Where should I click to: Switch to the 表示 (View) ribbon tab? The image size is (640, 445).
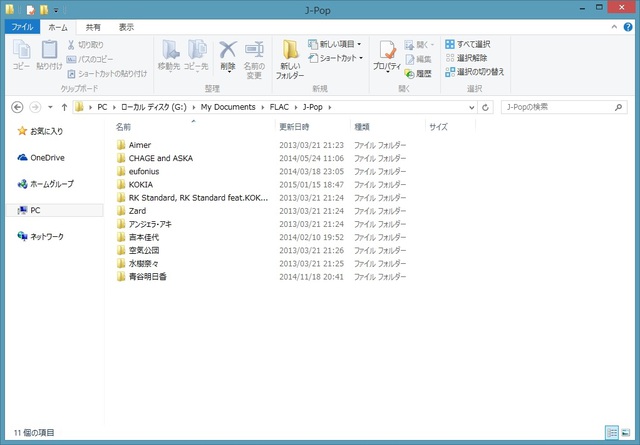[x=126, y=28]
